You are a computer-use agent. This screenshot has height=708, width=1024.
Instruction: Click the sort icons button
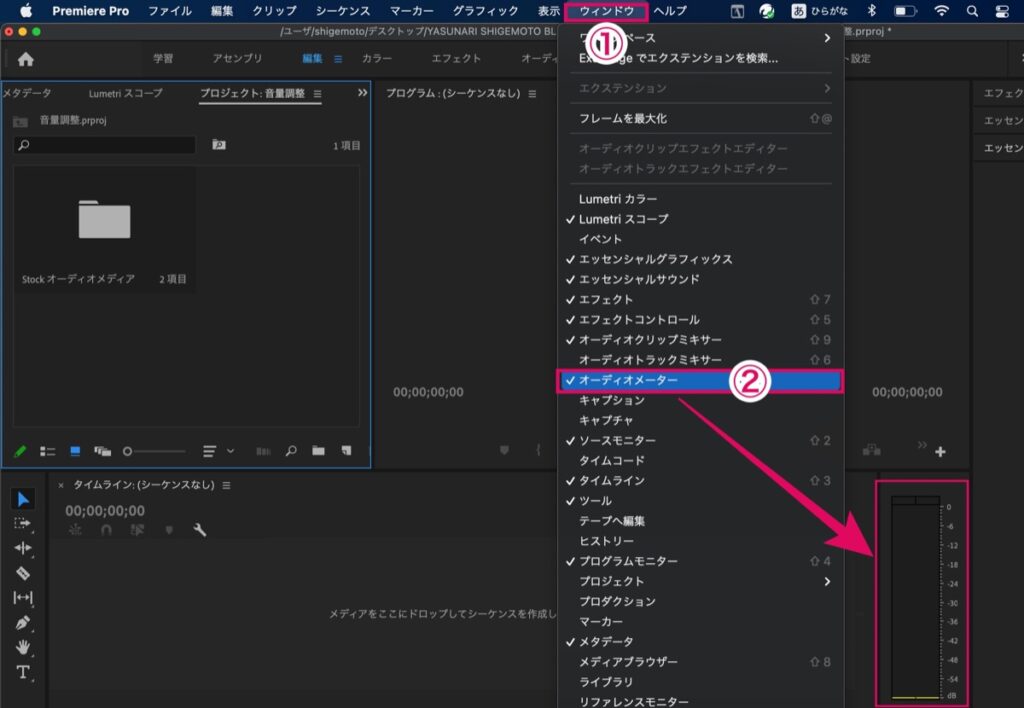point(209,451)
